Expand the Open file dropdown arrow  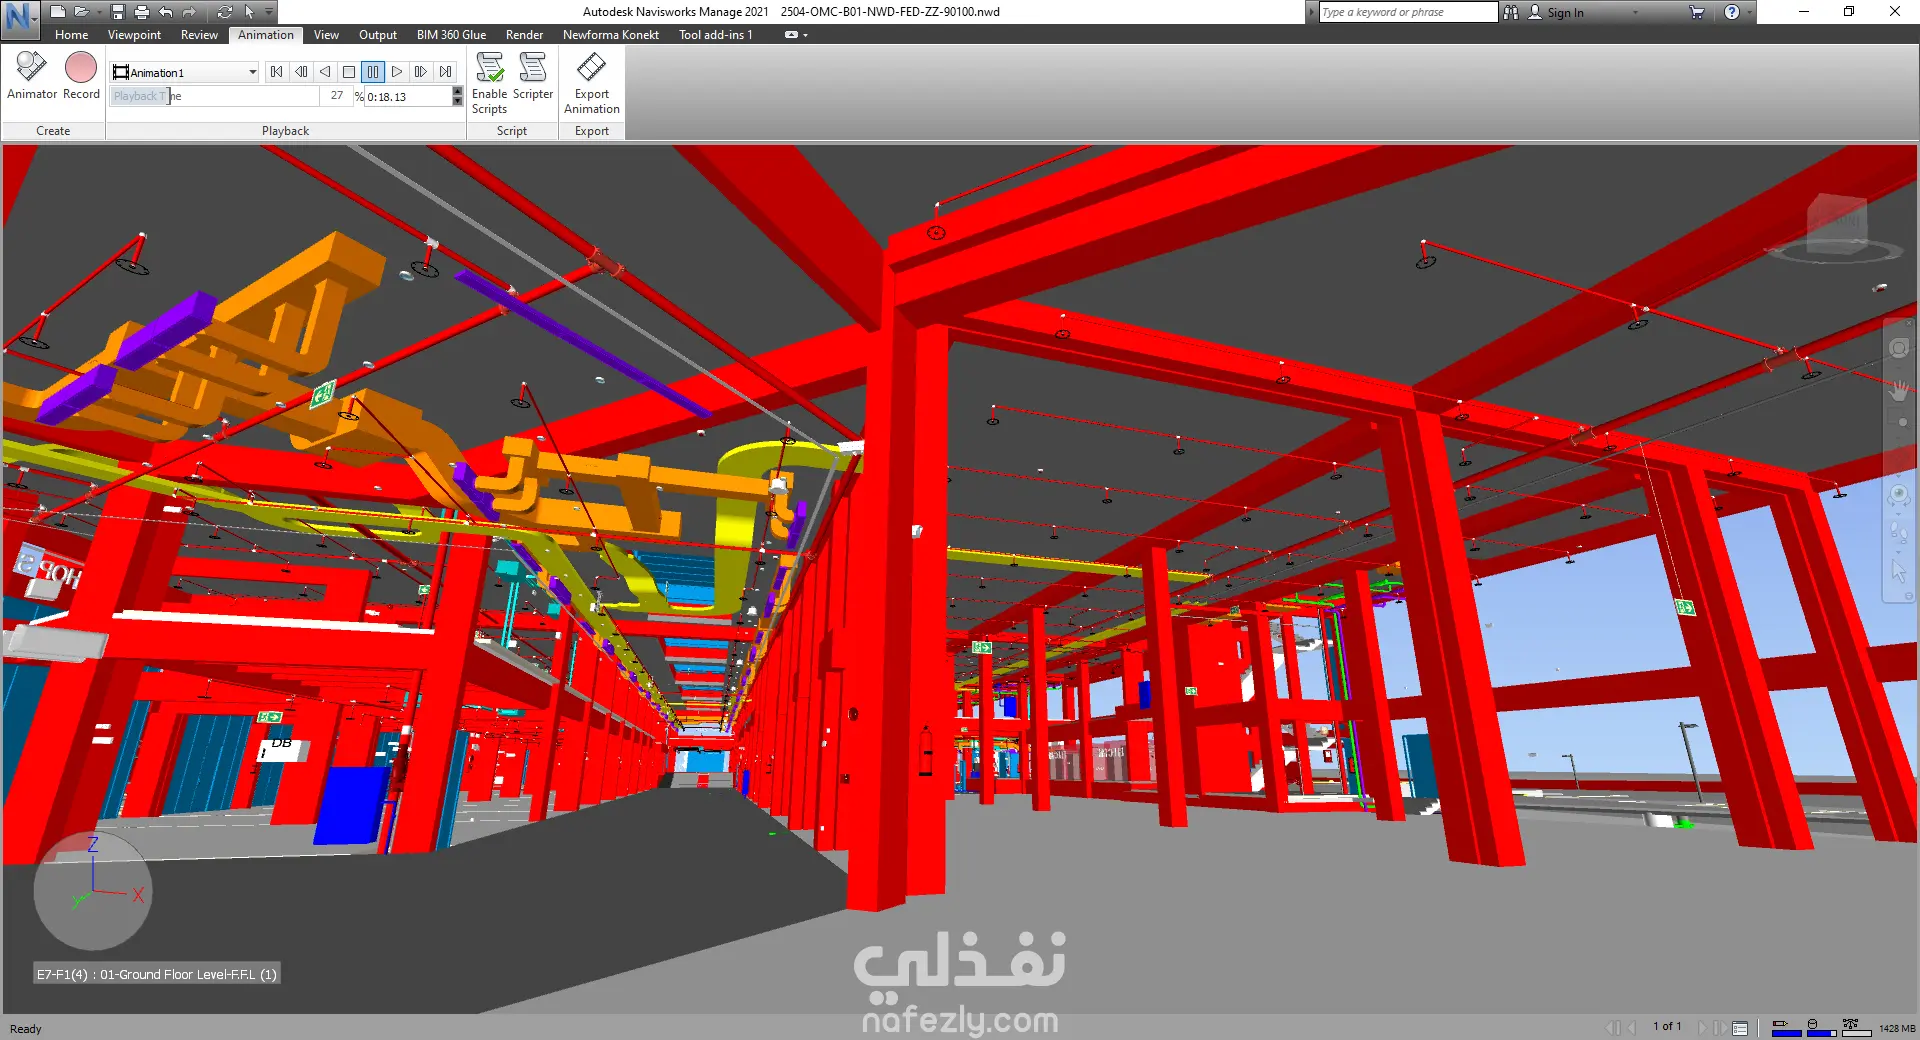click(x=99, y=12)
